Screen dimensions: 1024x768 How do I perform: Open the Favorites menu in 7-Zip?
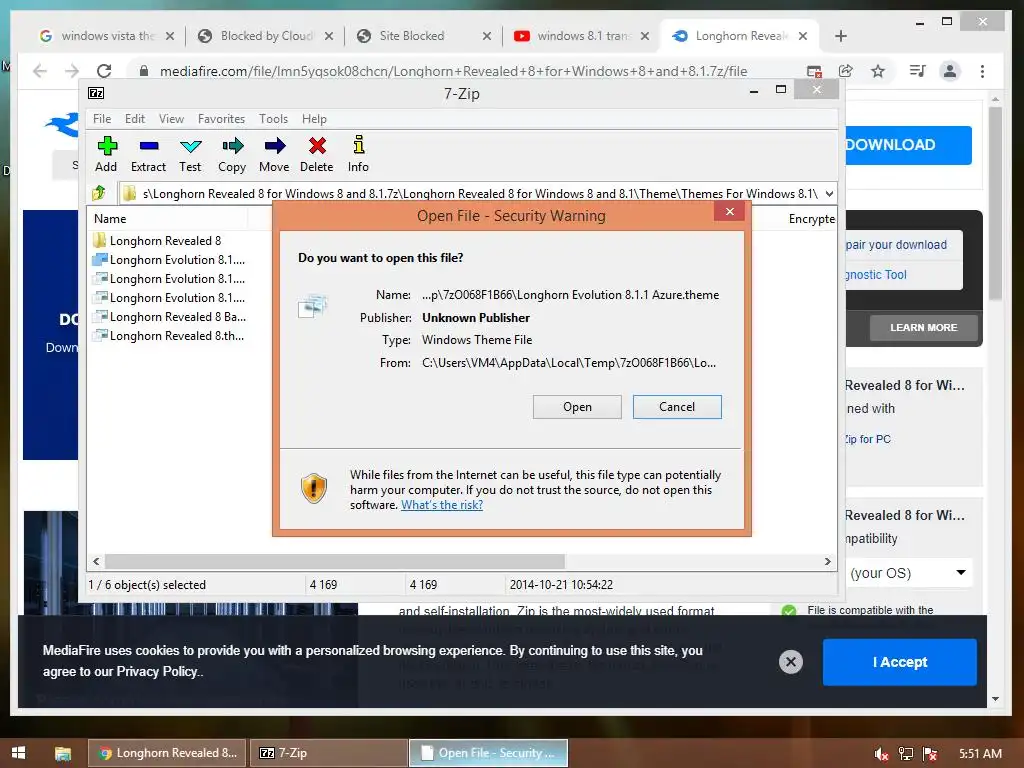tap(221, 119)
